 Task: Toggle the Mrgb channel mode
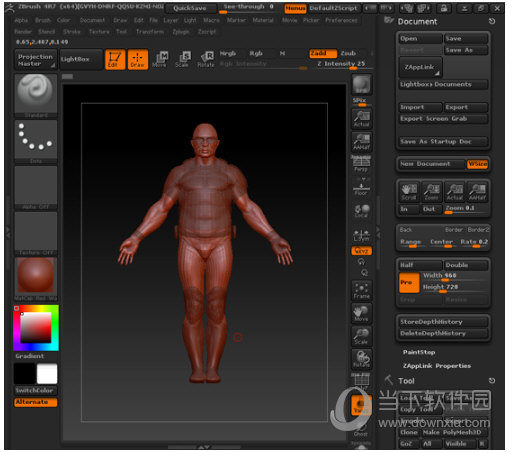pyautogui.click(x=228, y=53)
